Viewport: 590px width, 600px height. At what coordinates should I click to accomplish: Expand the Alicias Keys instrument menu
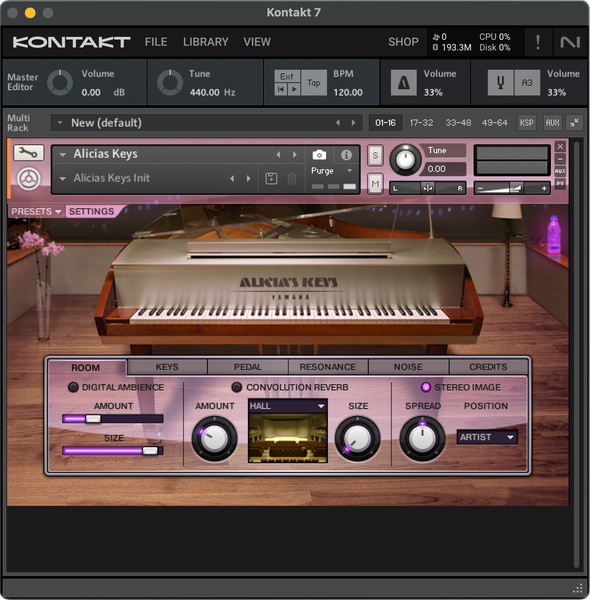(x=62, y=155)
